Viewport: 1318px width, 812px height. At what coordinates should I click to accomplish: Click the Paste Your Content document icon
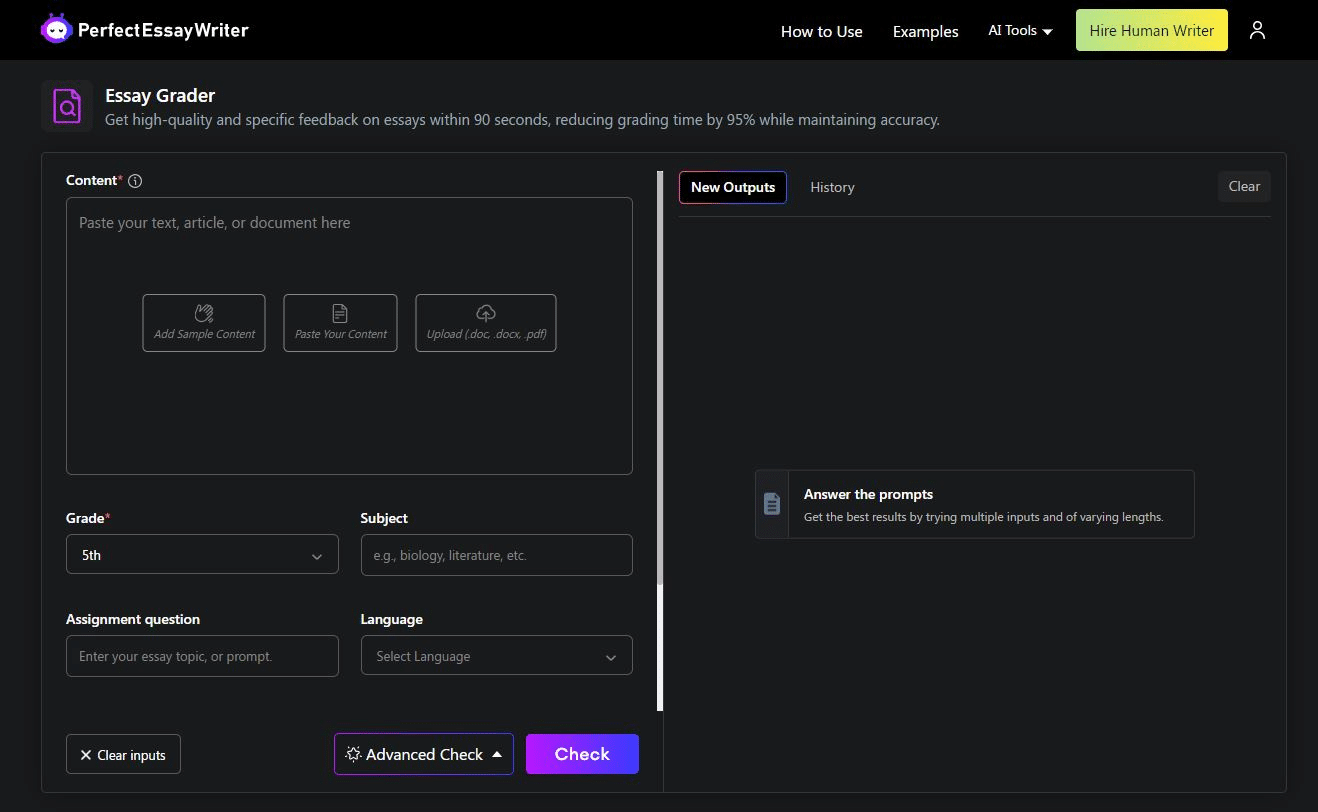(x=340, y=313)
